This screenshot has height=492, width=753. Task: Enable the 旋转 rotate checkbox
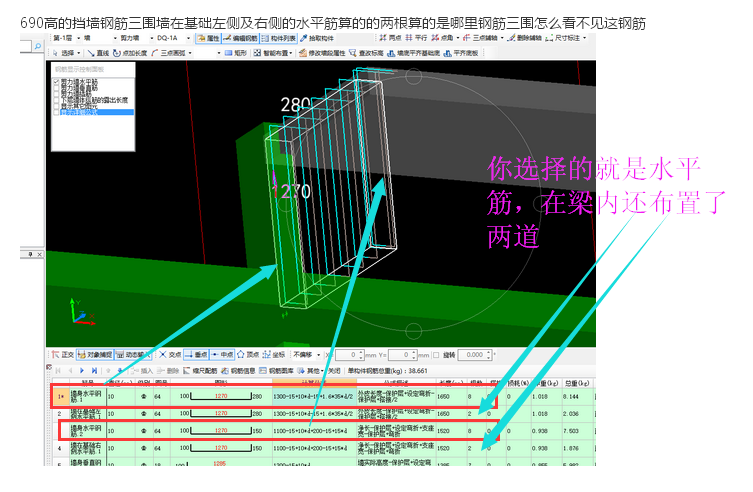pos(437,355)
